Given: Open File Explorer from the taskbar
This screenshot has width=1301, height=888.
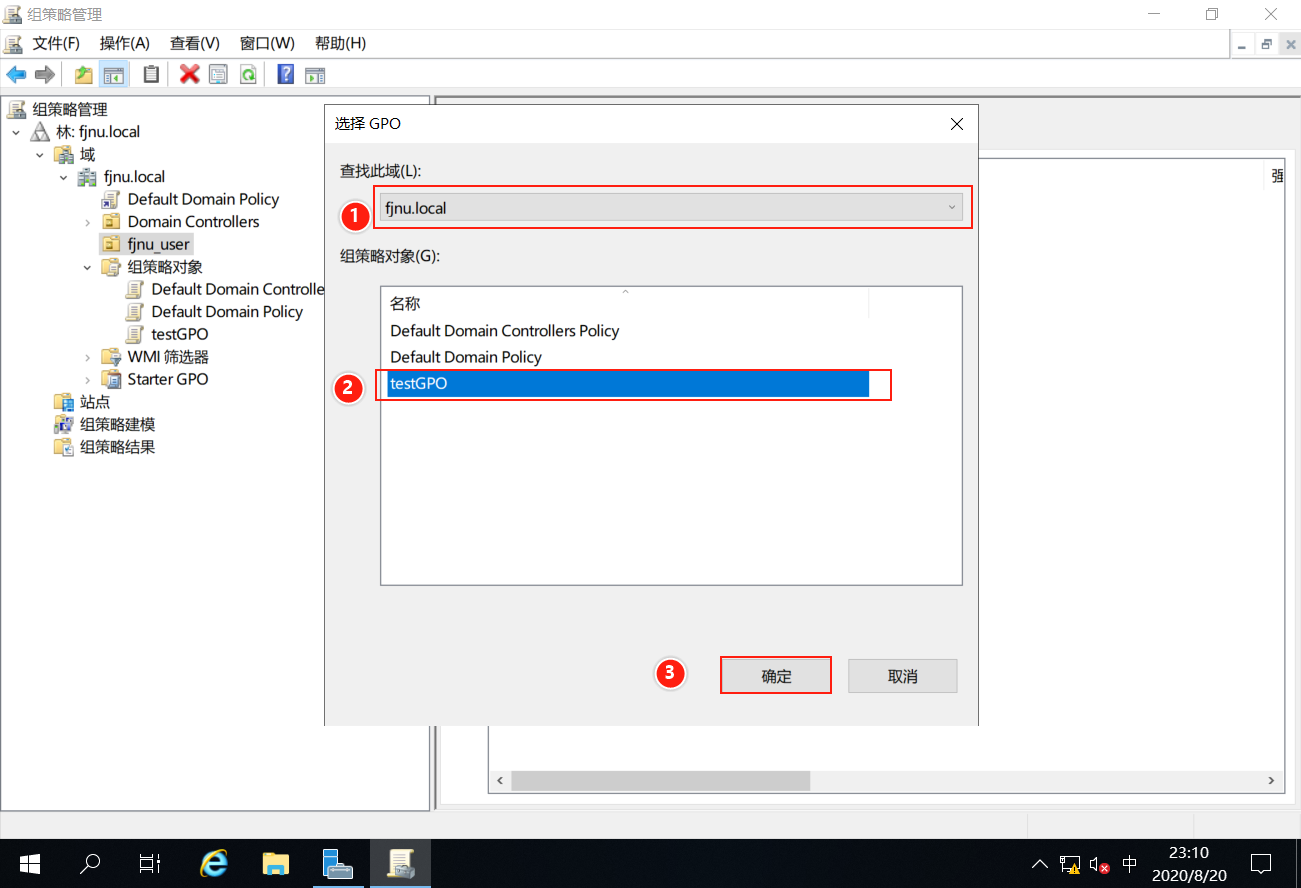Looking at the screenshot, I should (x=276, y=863).
